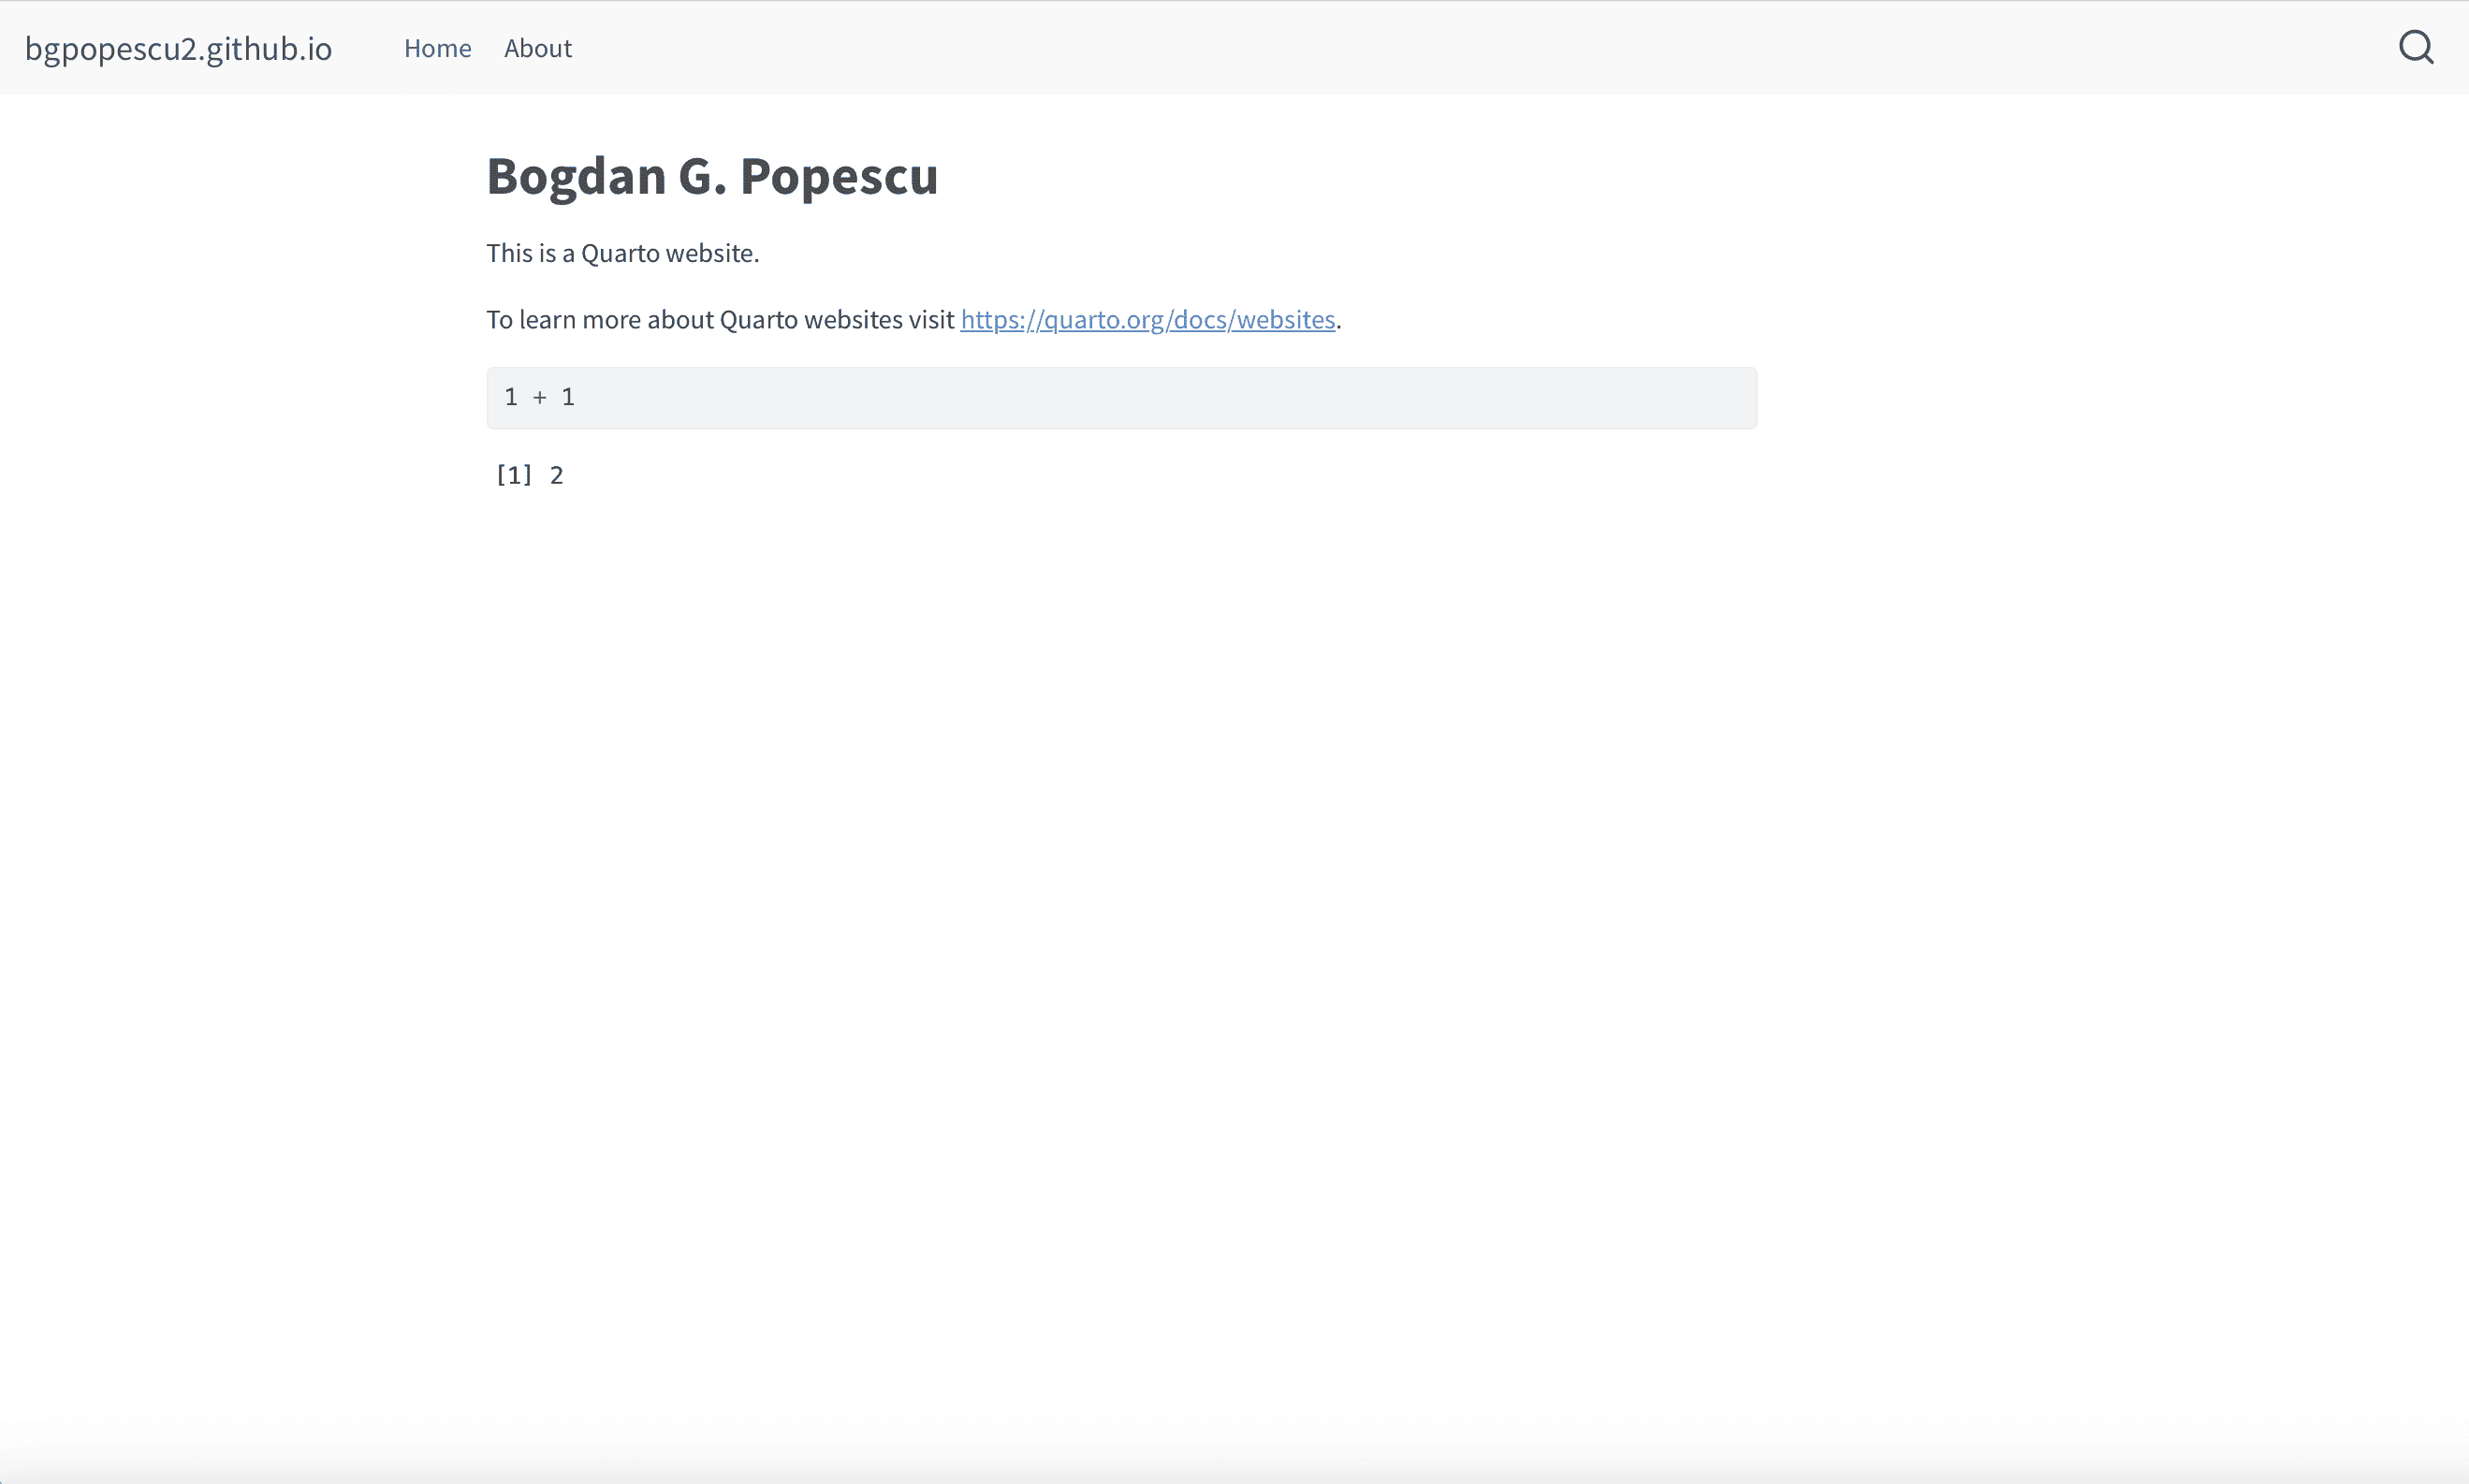Click the Bogdan G. Popescu heading
This screenshot has height=1484, width=2469.
[712, 176]
